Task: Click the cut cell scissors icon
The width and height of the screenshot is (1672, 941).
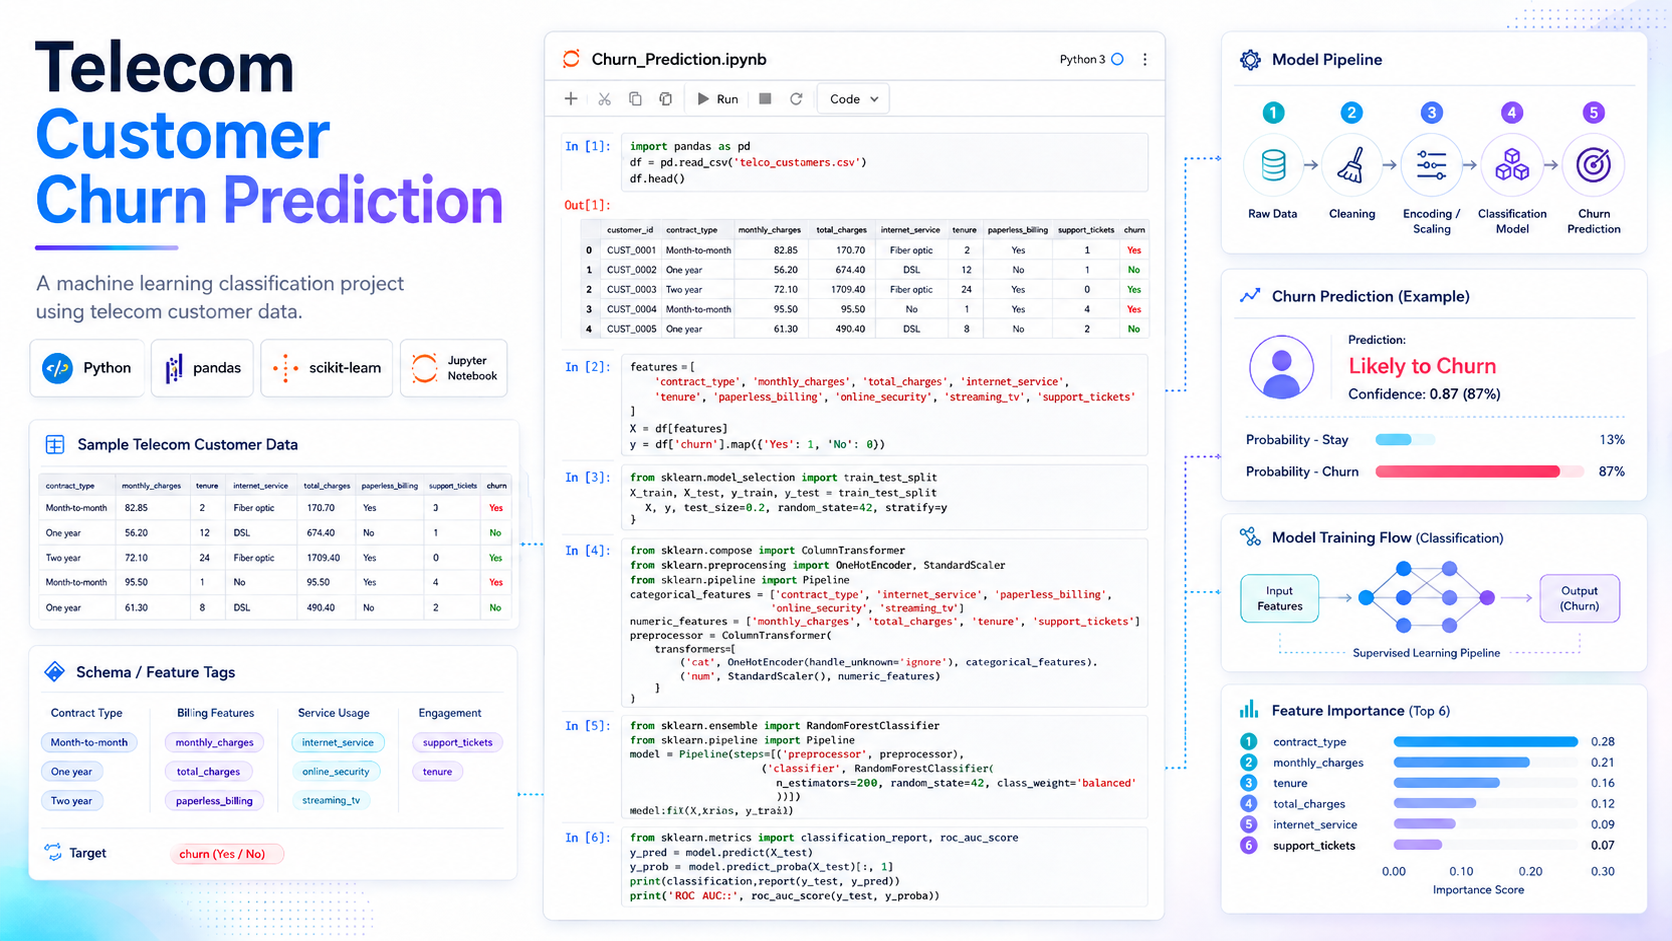Action: click(604, 99)
